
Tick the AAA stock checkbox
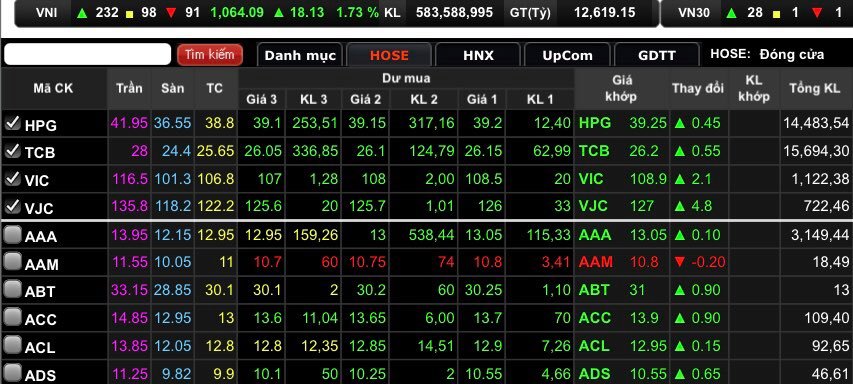click(x=13, y=234)
